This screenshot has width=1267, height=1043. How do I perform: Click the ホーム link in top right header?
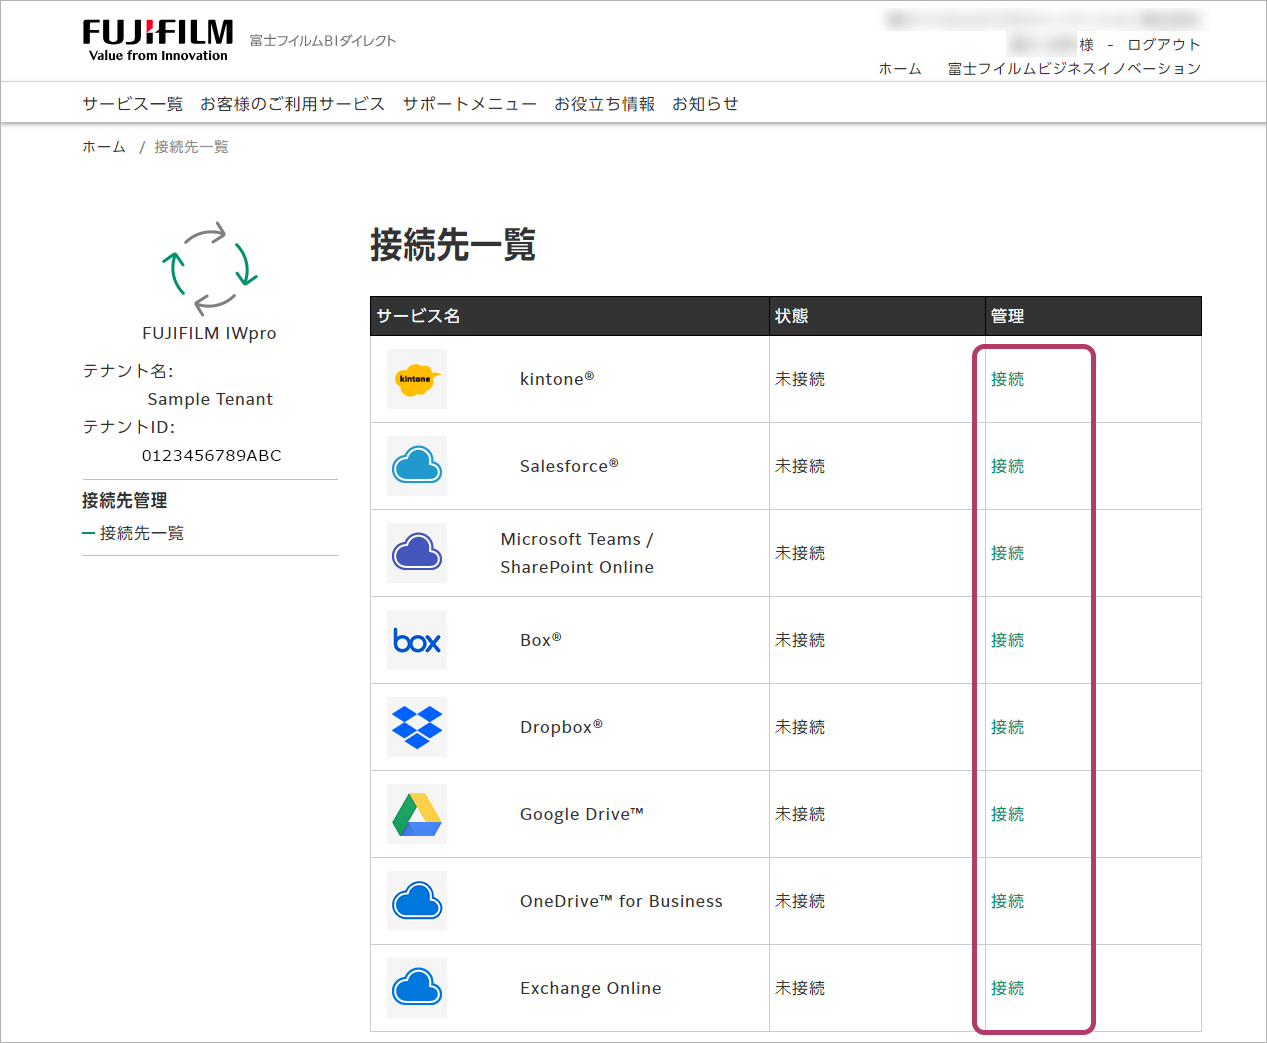tap(900, 69)
